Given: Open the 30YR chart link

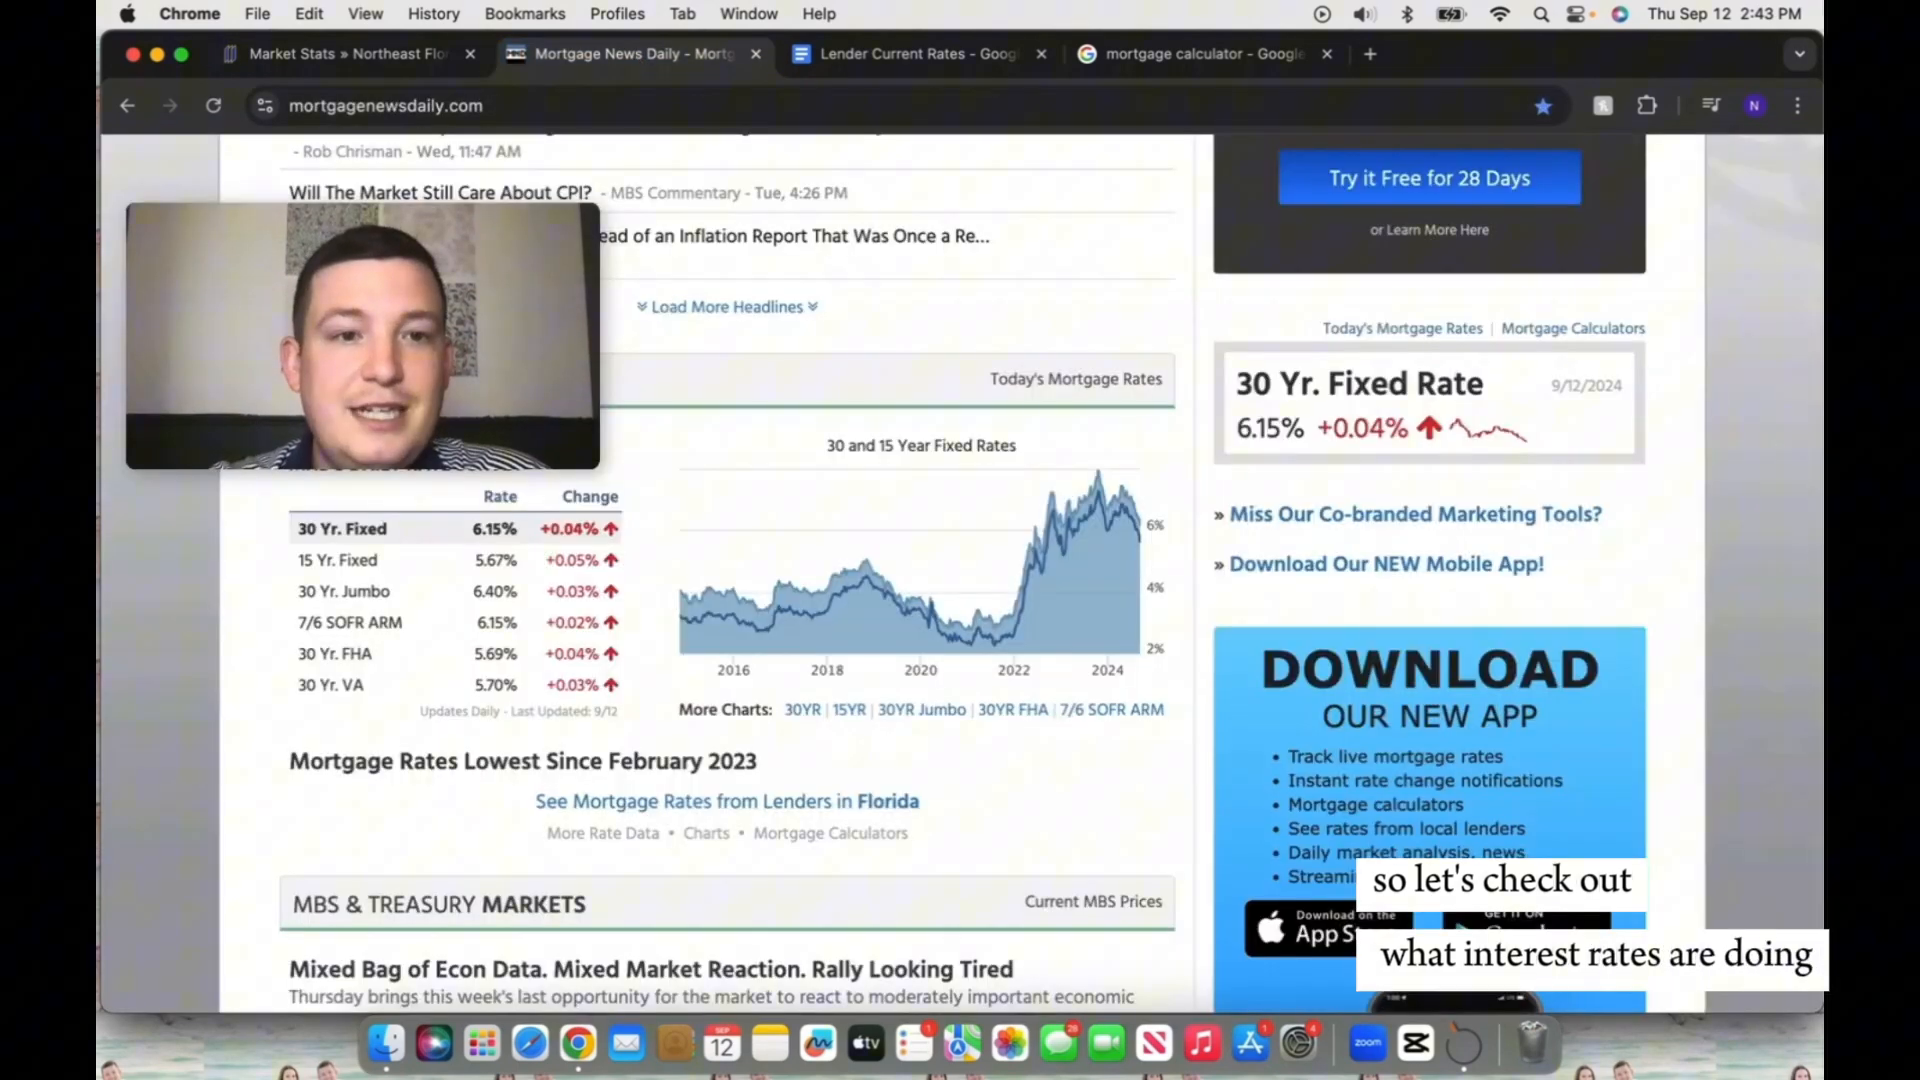Looking at the screenshot, I should click(x=802, y=710).
